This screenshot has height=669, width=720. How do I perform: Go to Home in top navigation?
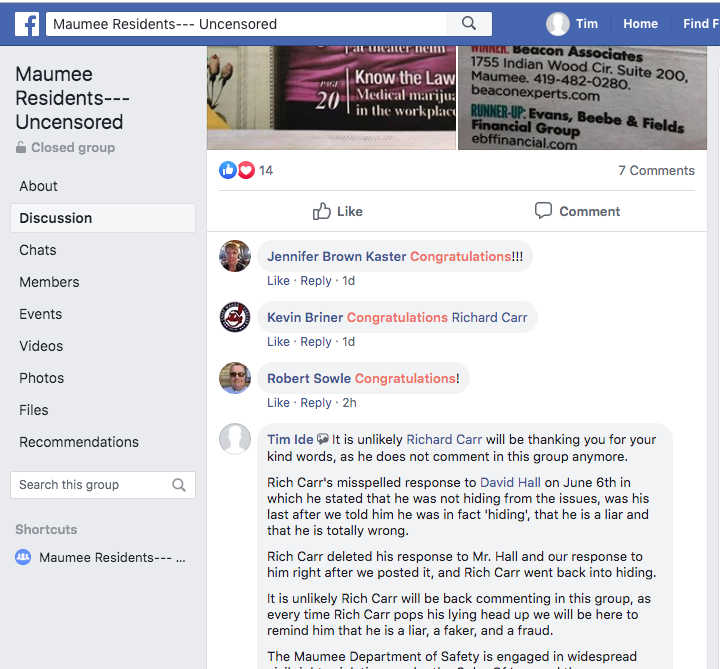coord(640,24)
